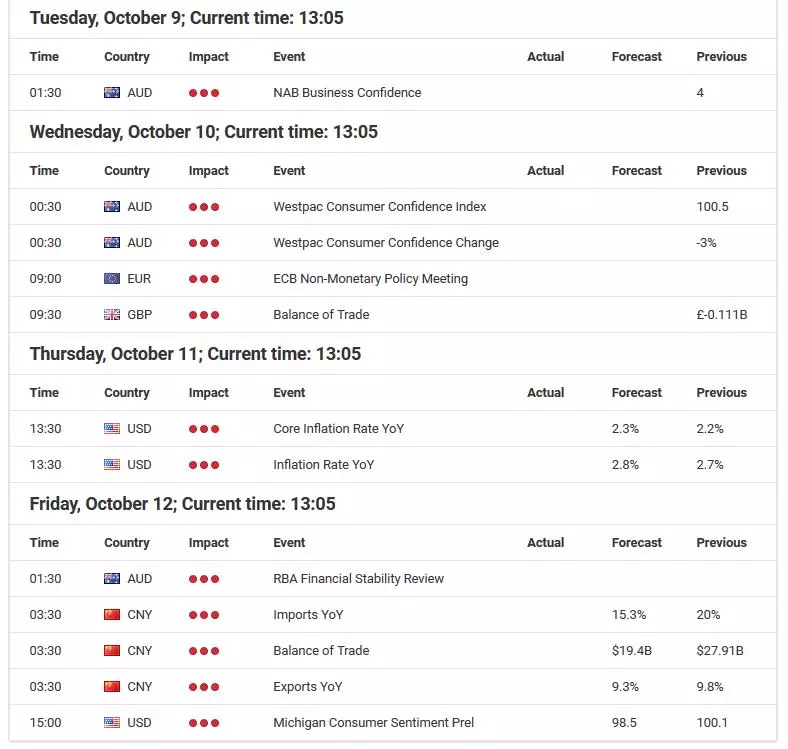
Task: Click red impact dots for Exports YoY
Action: click(x=204, y=687)
